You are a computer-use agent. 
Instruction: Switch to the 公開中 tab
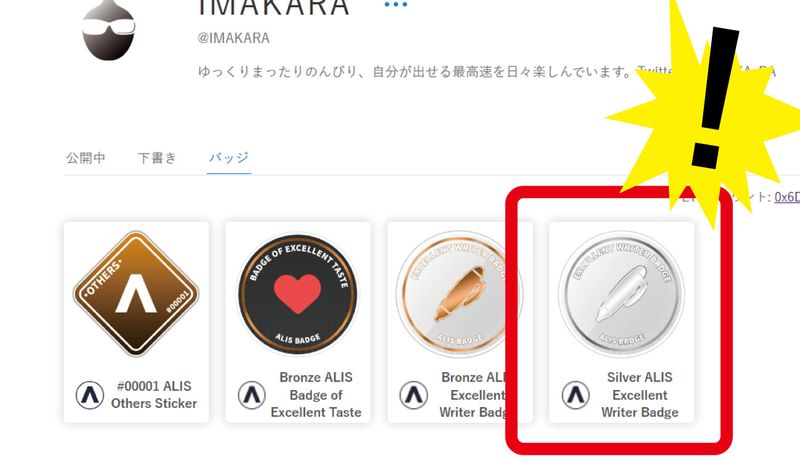point(86,158)
